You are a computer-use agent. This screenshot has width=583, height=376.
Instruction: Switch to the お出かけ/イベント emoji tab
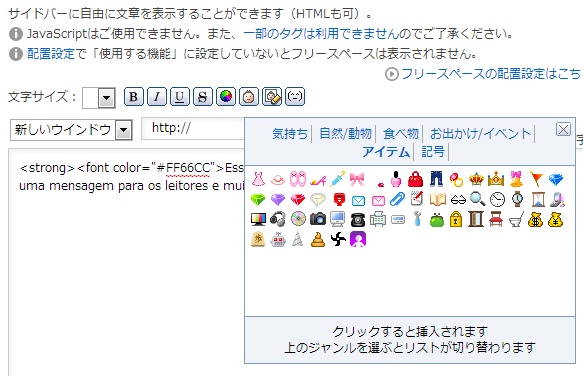coord(480,134)
